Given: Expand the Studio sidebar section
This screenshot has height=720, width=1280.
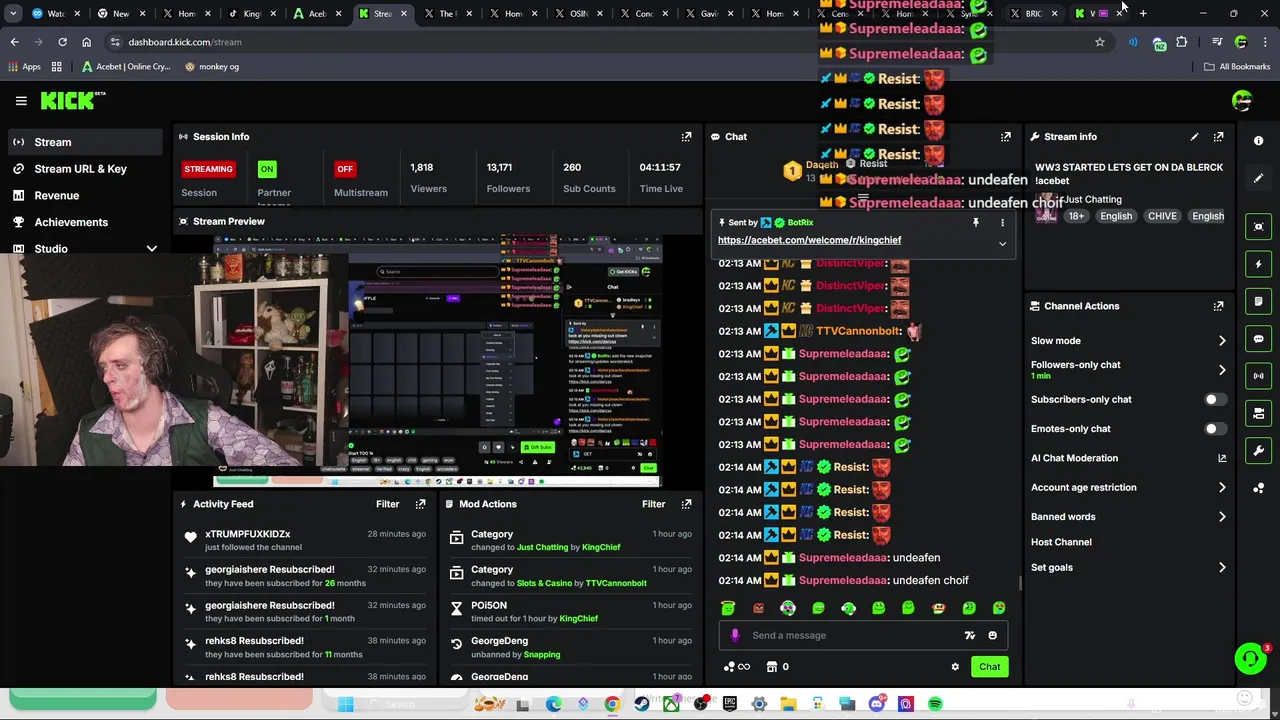Looking at the screenshot, I should point(152,249).
